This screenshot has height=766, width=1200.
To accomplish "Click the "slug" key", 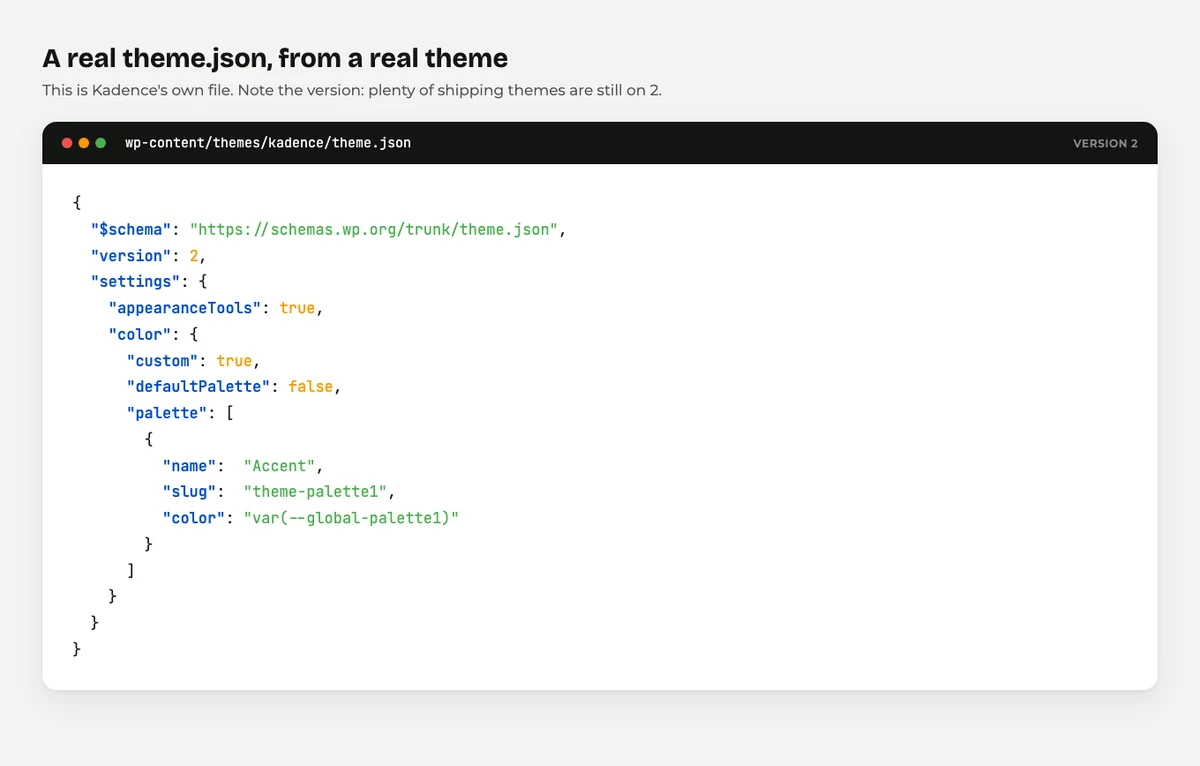I will coord(189,492).
